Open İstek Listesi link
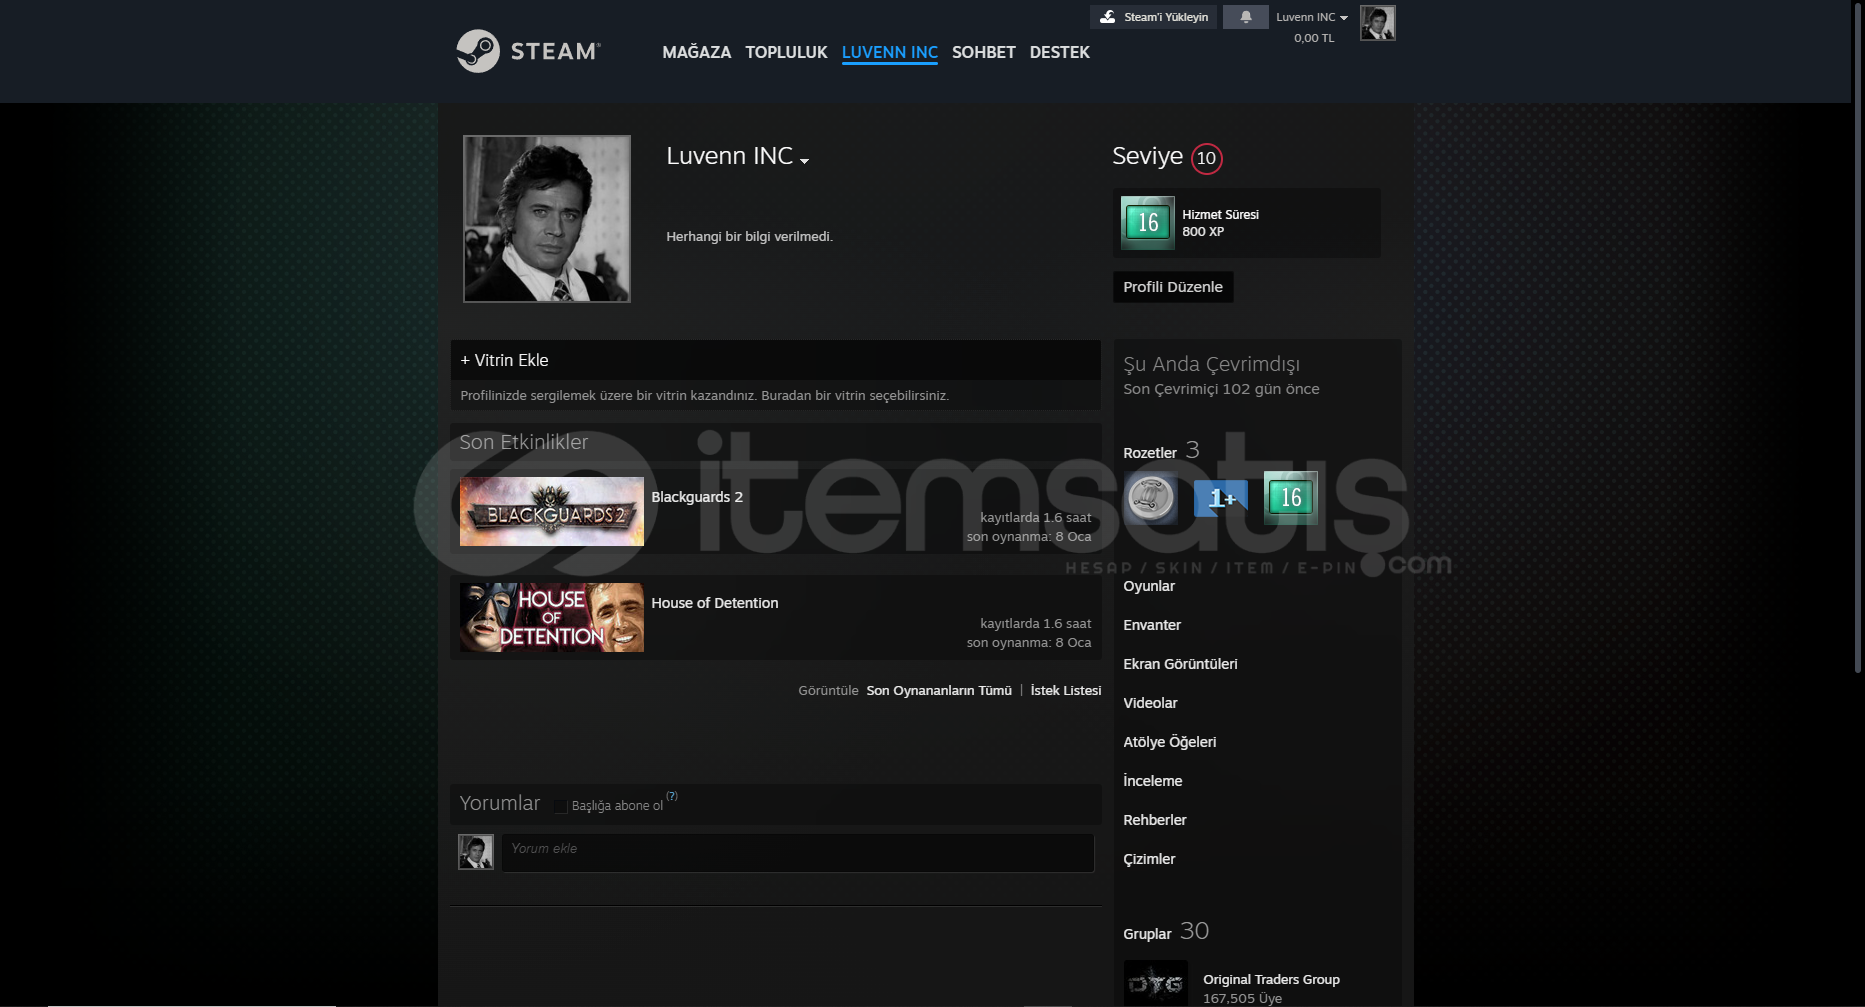This screenshot has height=1007, width=1865. pos(1066,690)
